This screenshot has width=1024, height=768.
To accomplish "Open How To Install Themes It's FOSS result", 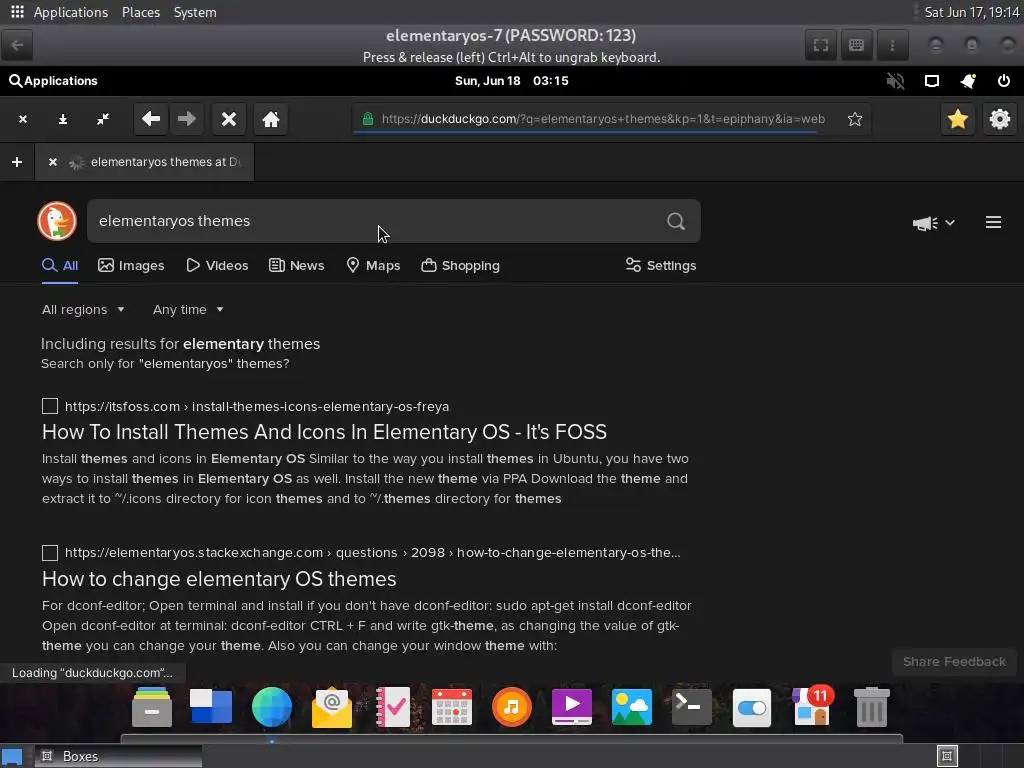I will click(x=324, y=432).
